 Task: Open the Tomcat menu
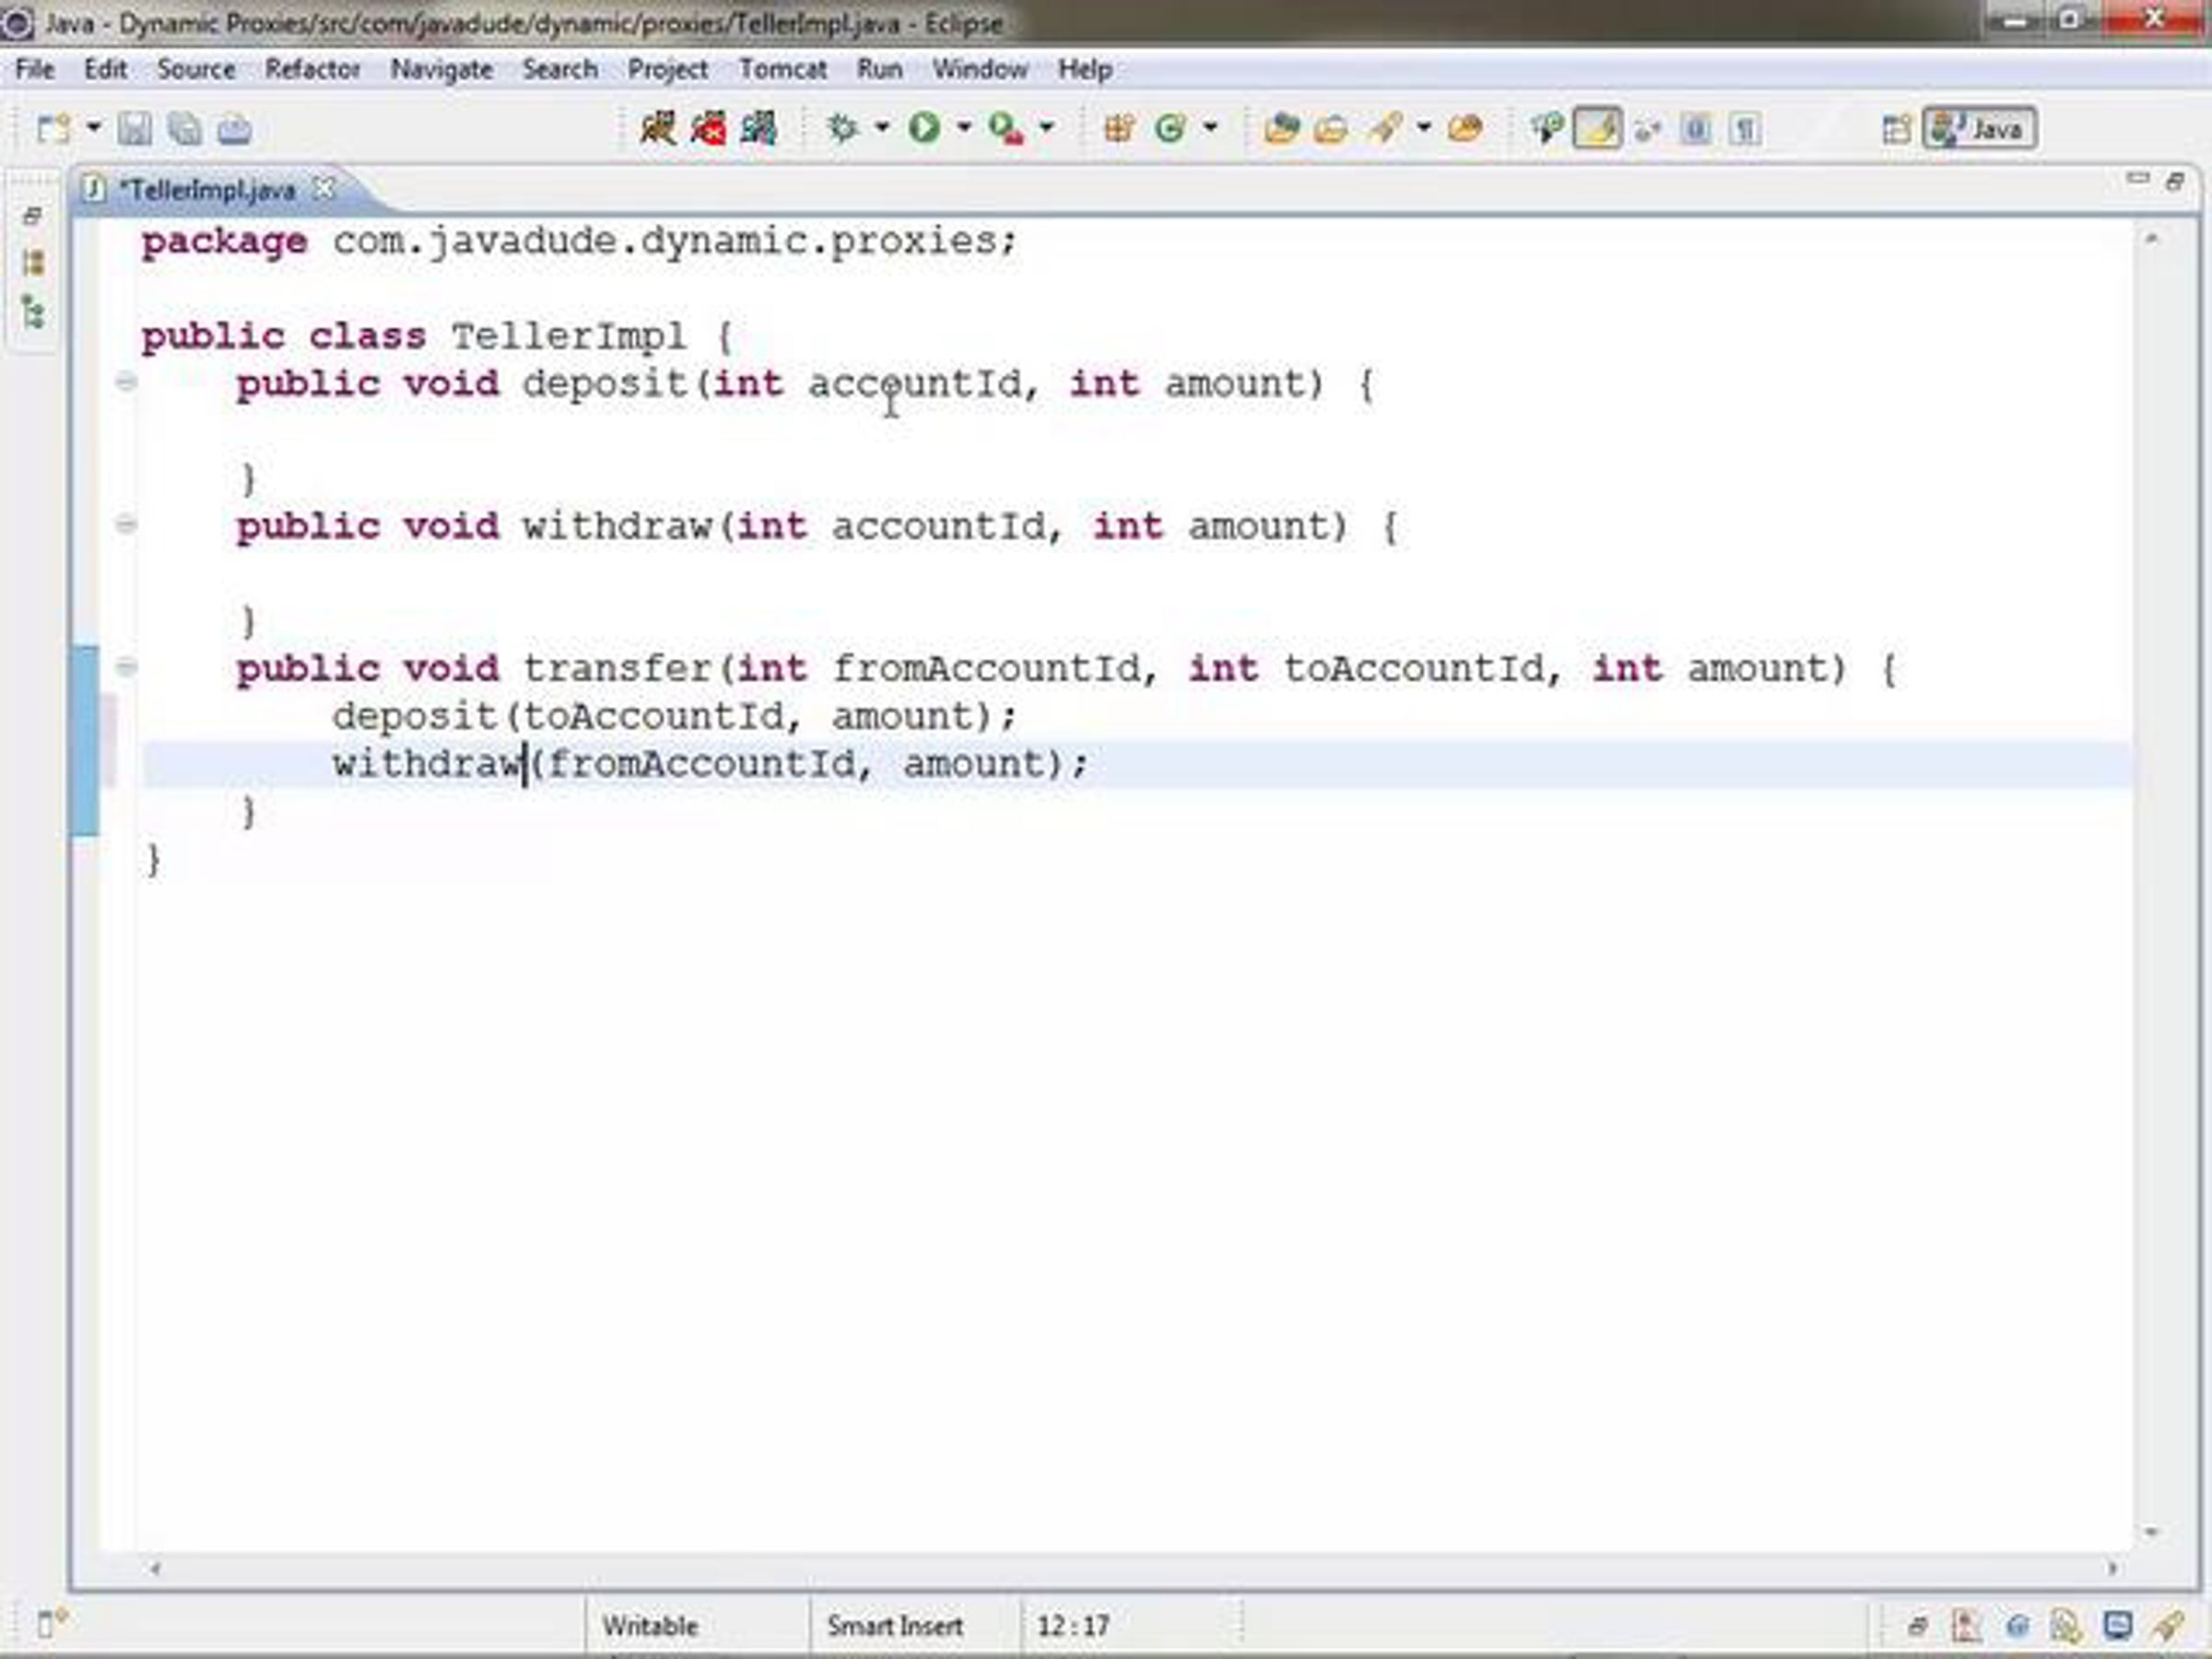coord(782,69)
